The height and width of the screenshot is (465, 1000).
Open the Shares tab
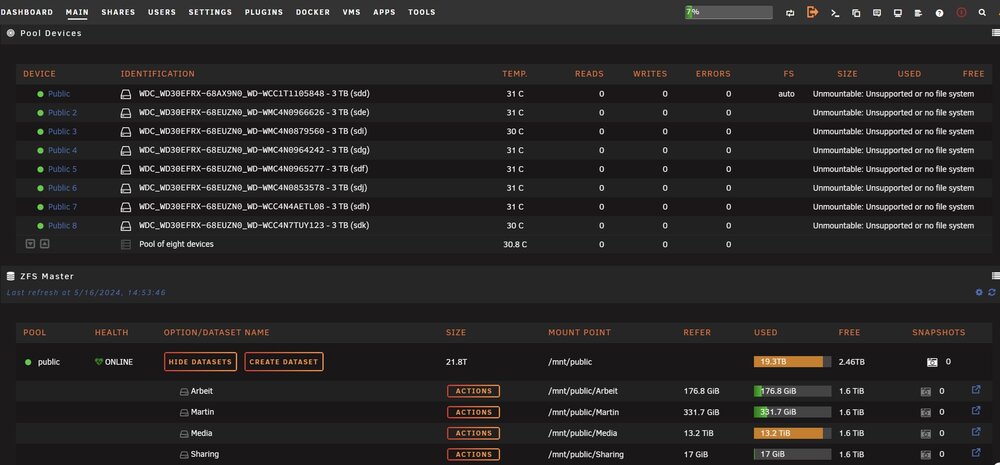tap(118, 12)
